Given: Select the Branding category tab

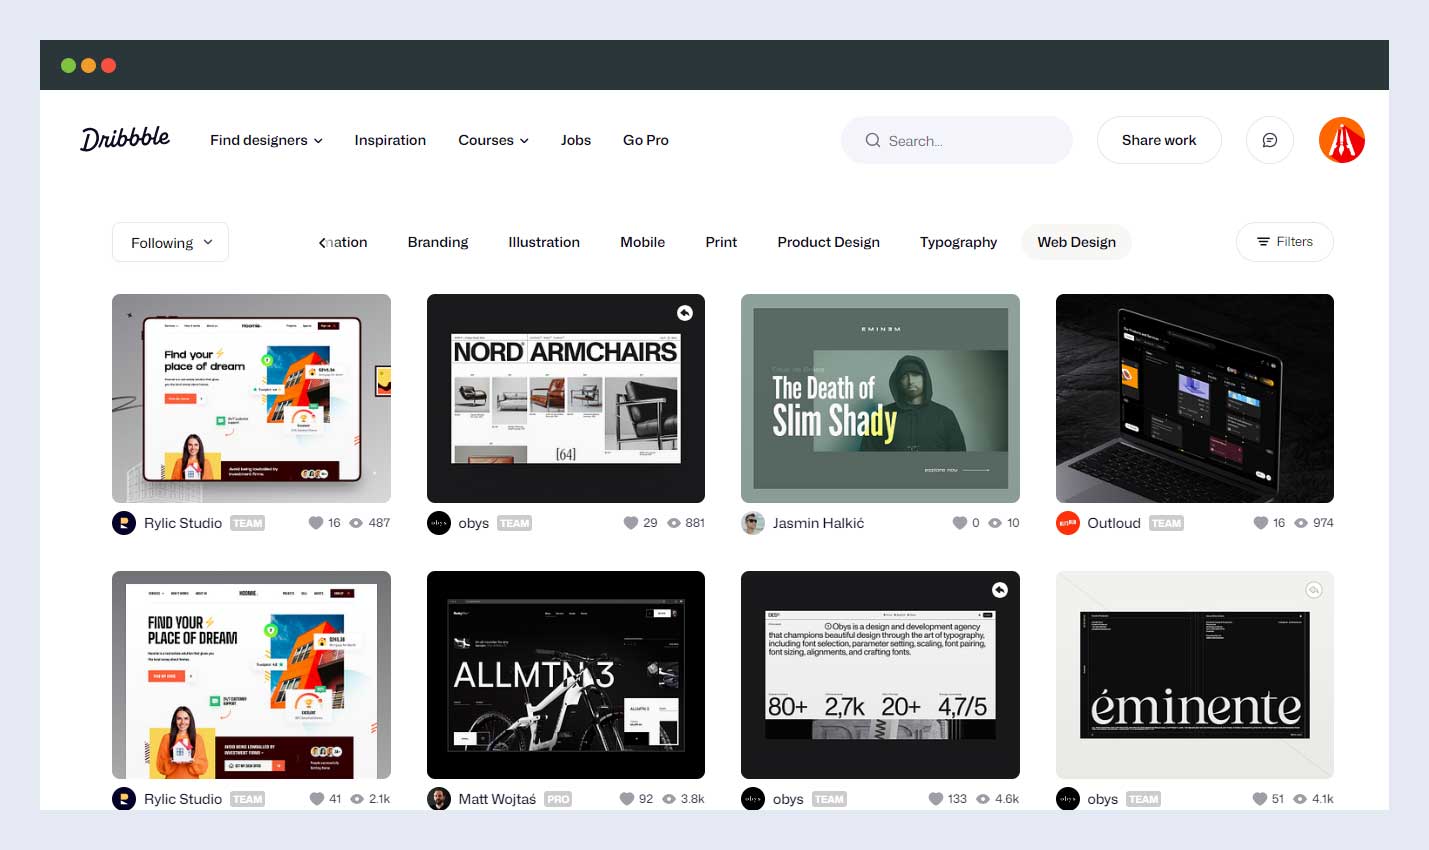Looking at the screenshot, I should coord(438,242).
